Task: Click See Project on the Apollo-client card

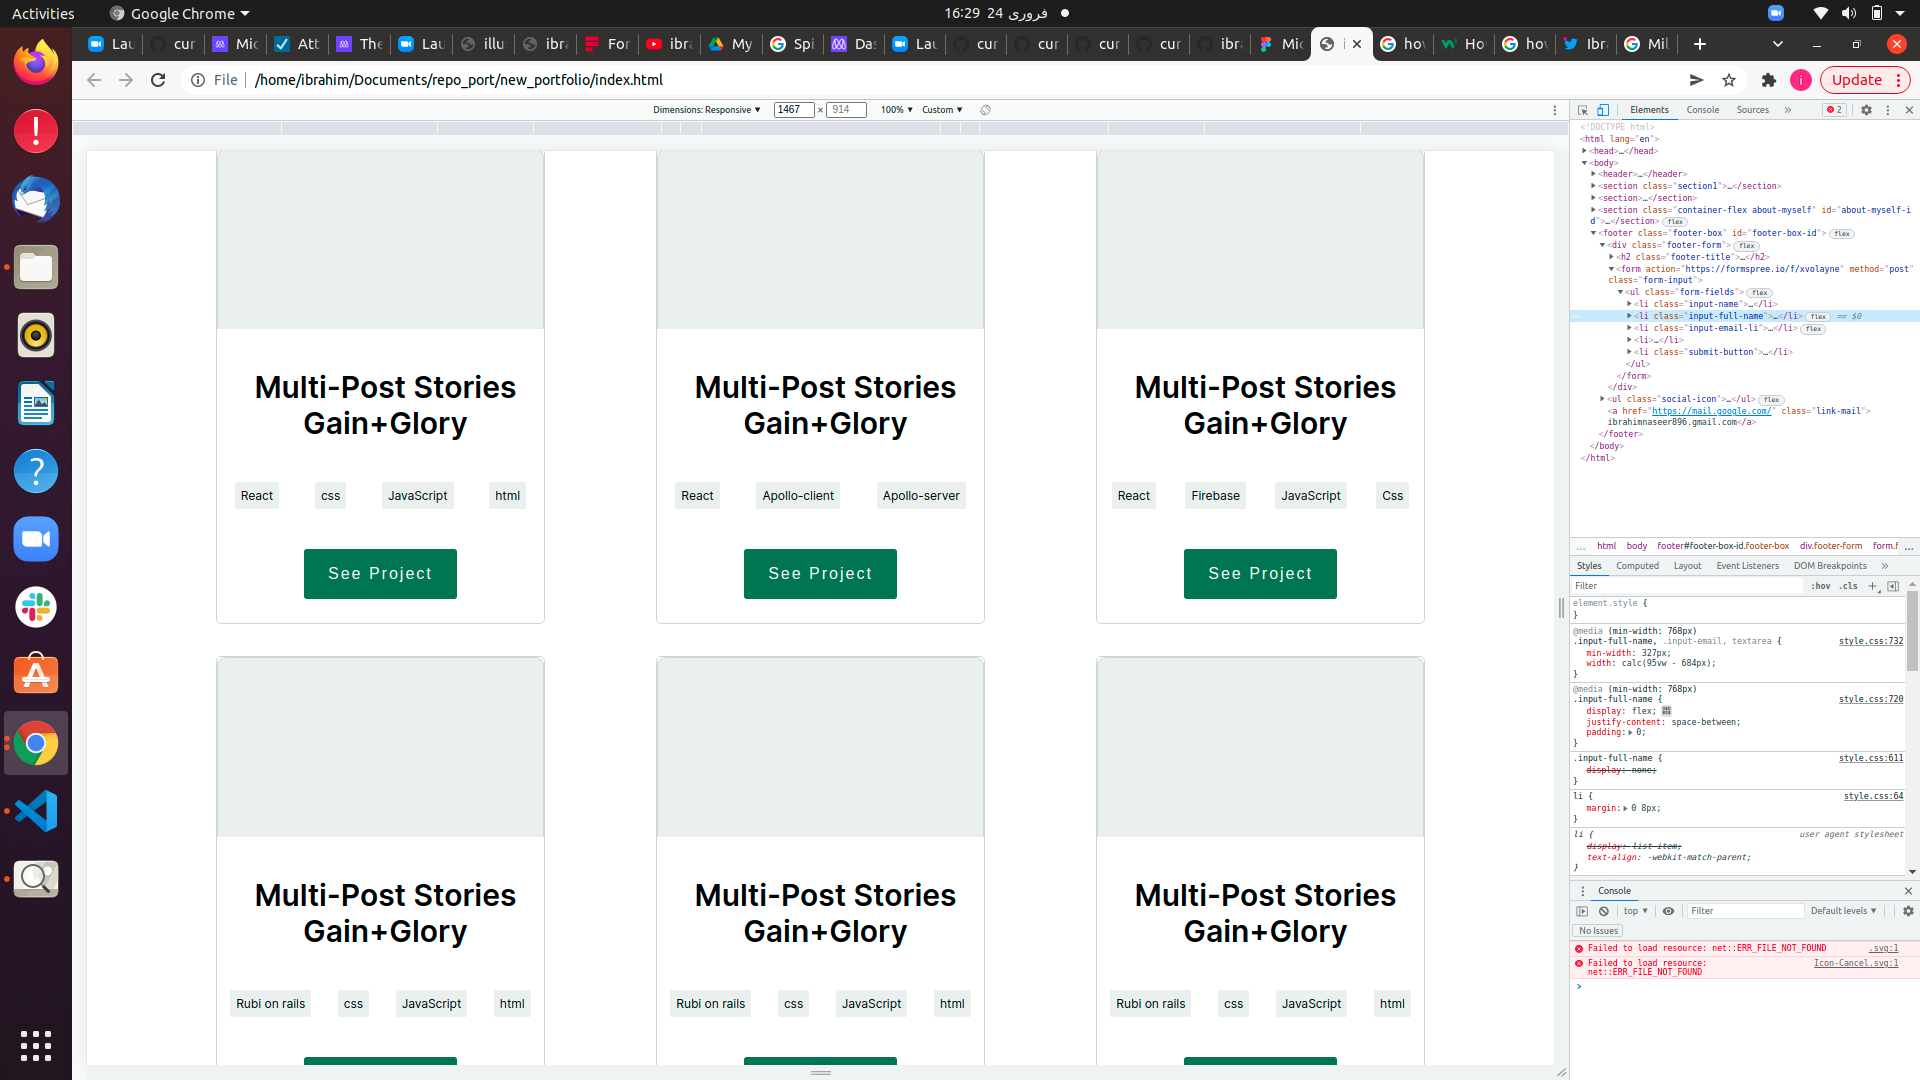Action: point(820,574)
